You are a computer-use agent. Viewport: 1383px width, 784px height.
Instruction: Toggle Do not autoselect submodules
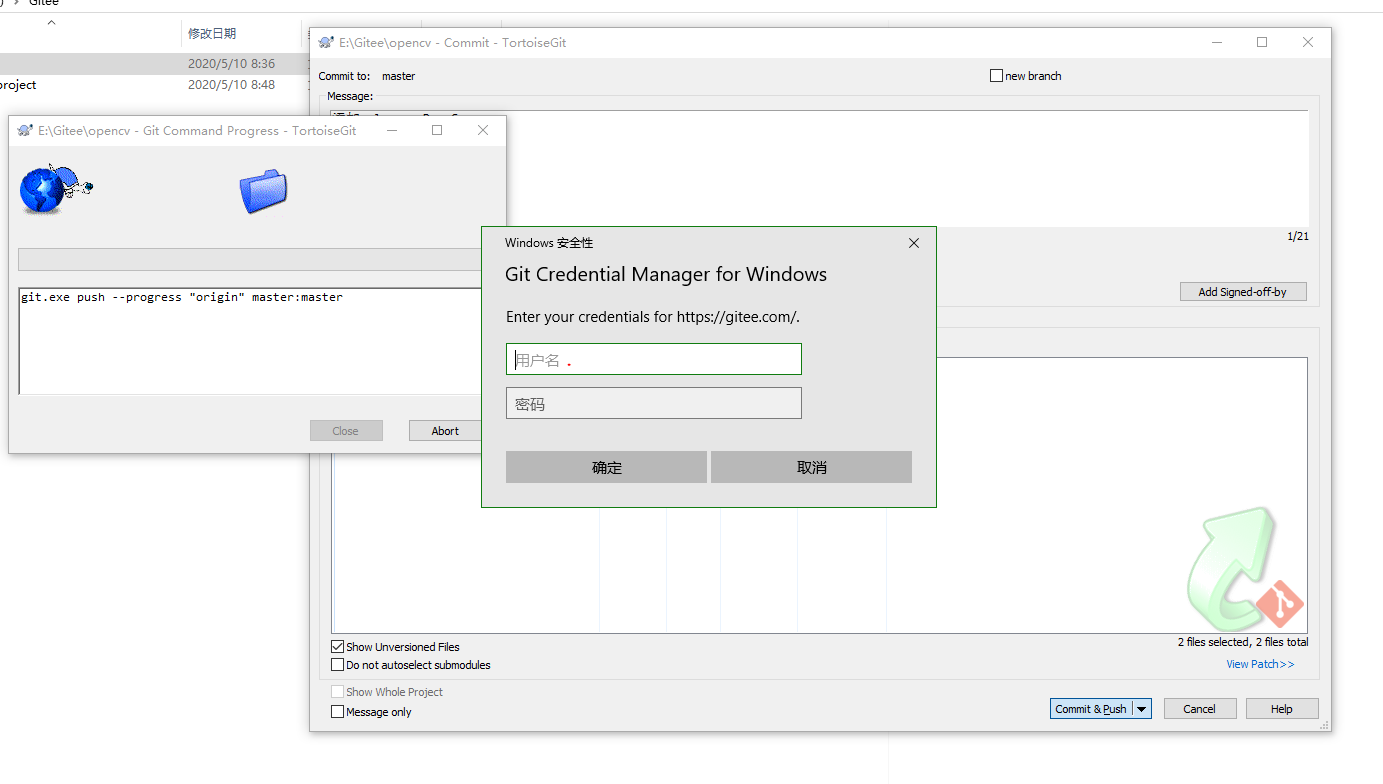338,665
